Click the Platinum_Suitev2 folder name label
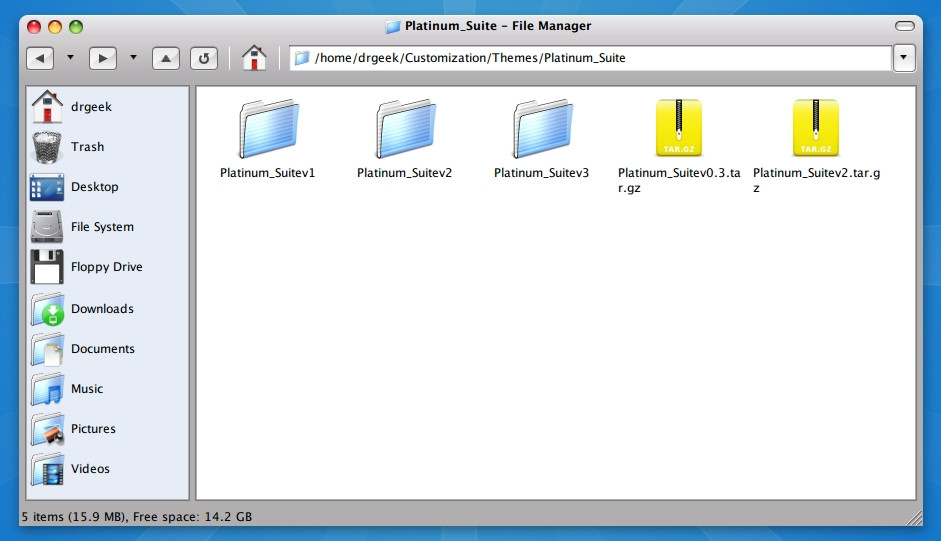This screenshot has height=541, width=941. coord(404,173)
